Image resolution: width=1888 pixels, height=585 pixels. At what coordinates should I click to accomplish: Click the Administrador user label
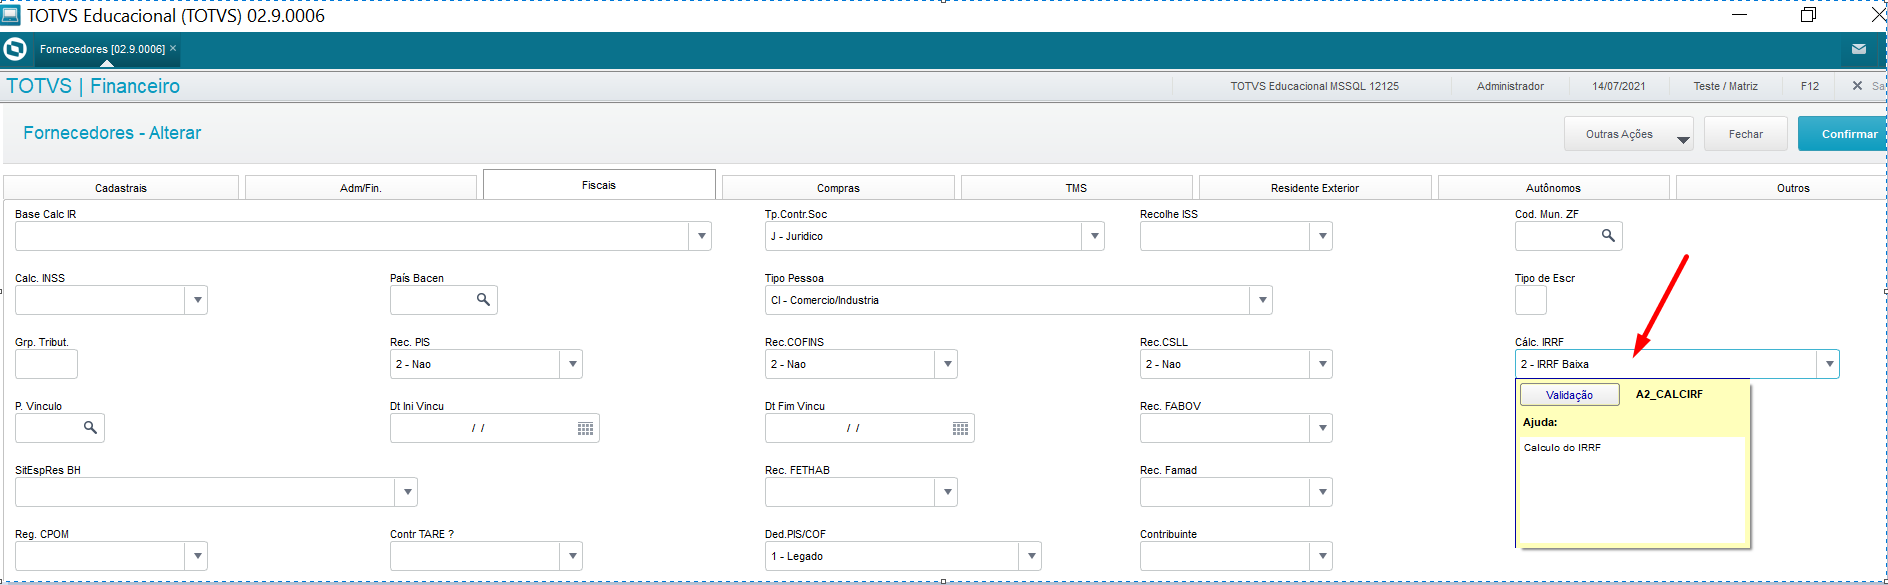pyautogui.click(x=1510, y=86)
